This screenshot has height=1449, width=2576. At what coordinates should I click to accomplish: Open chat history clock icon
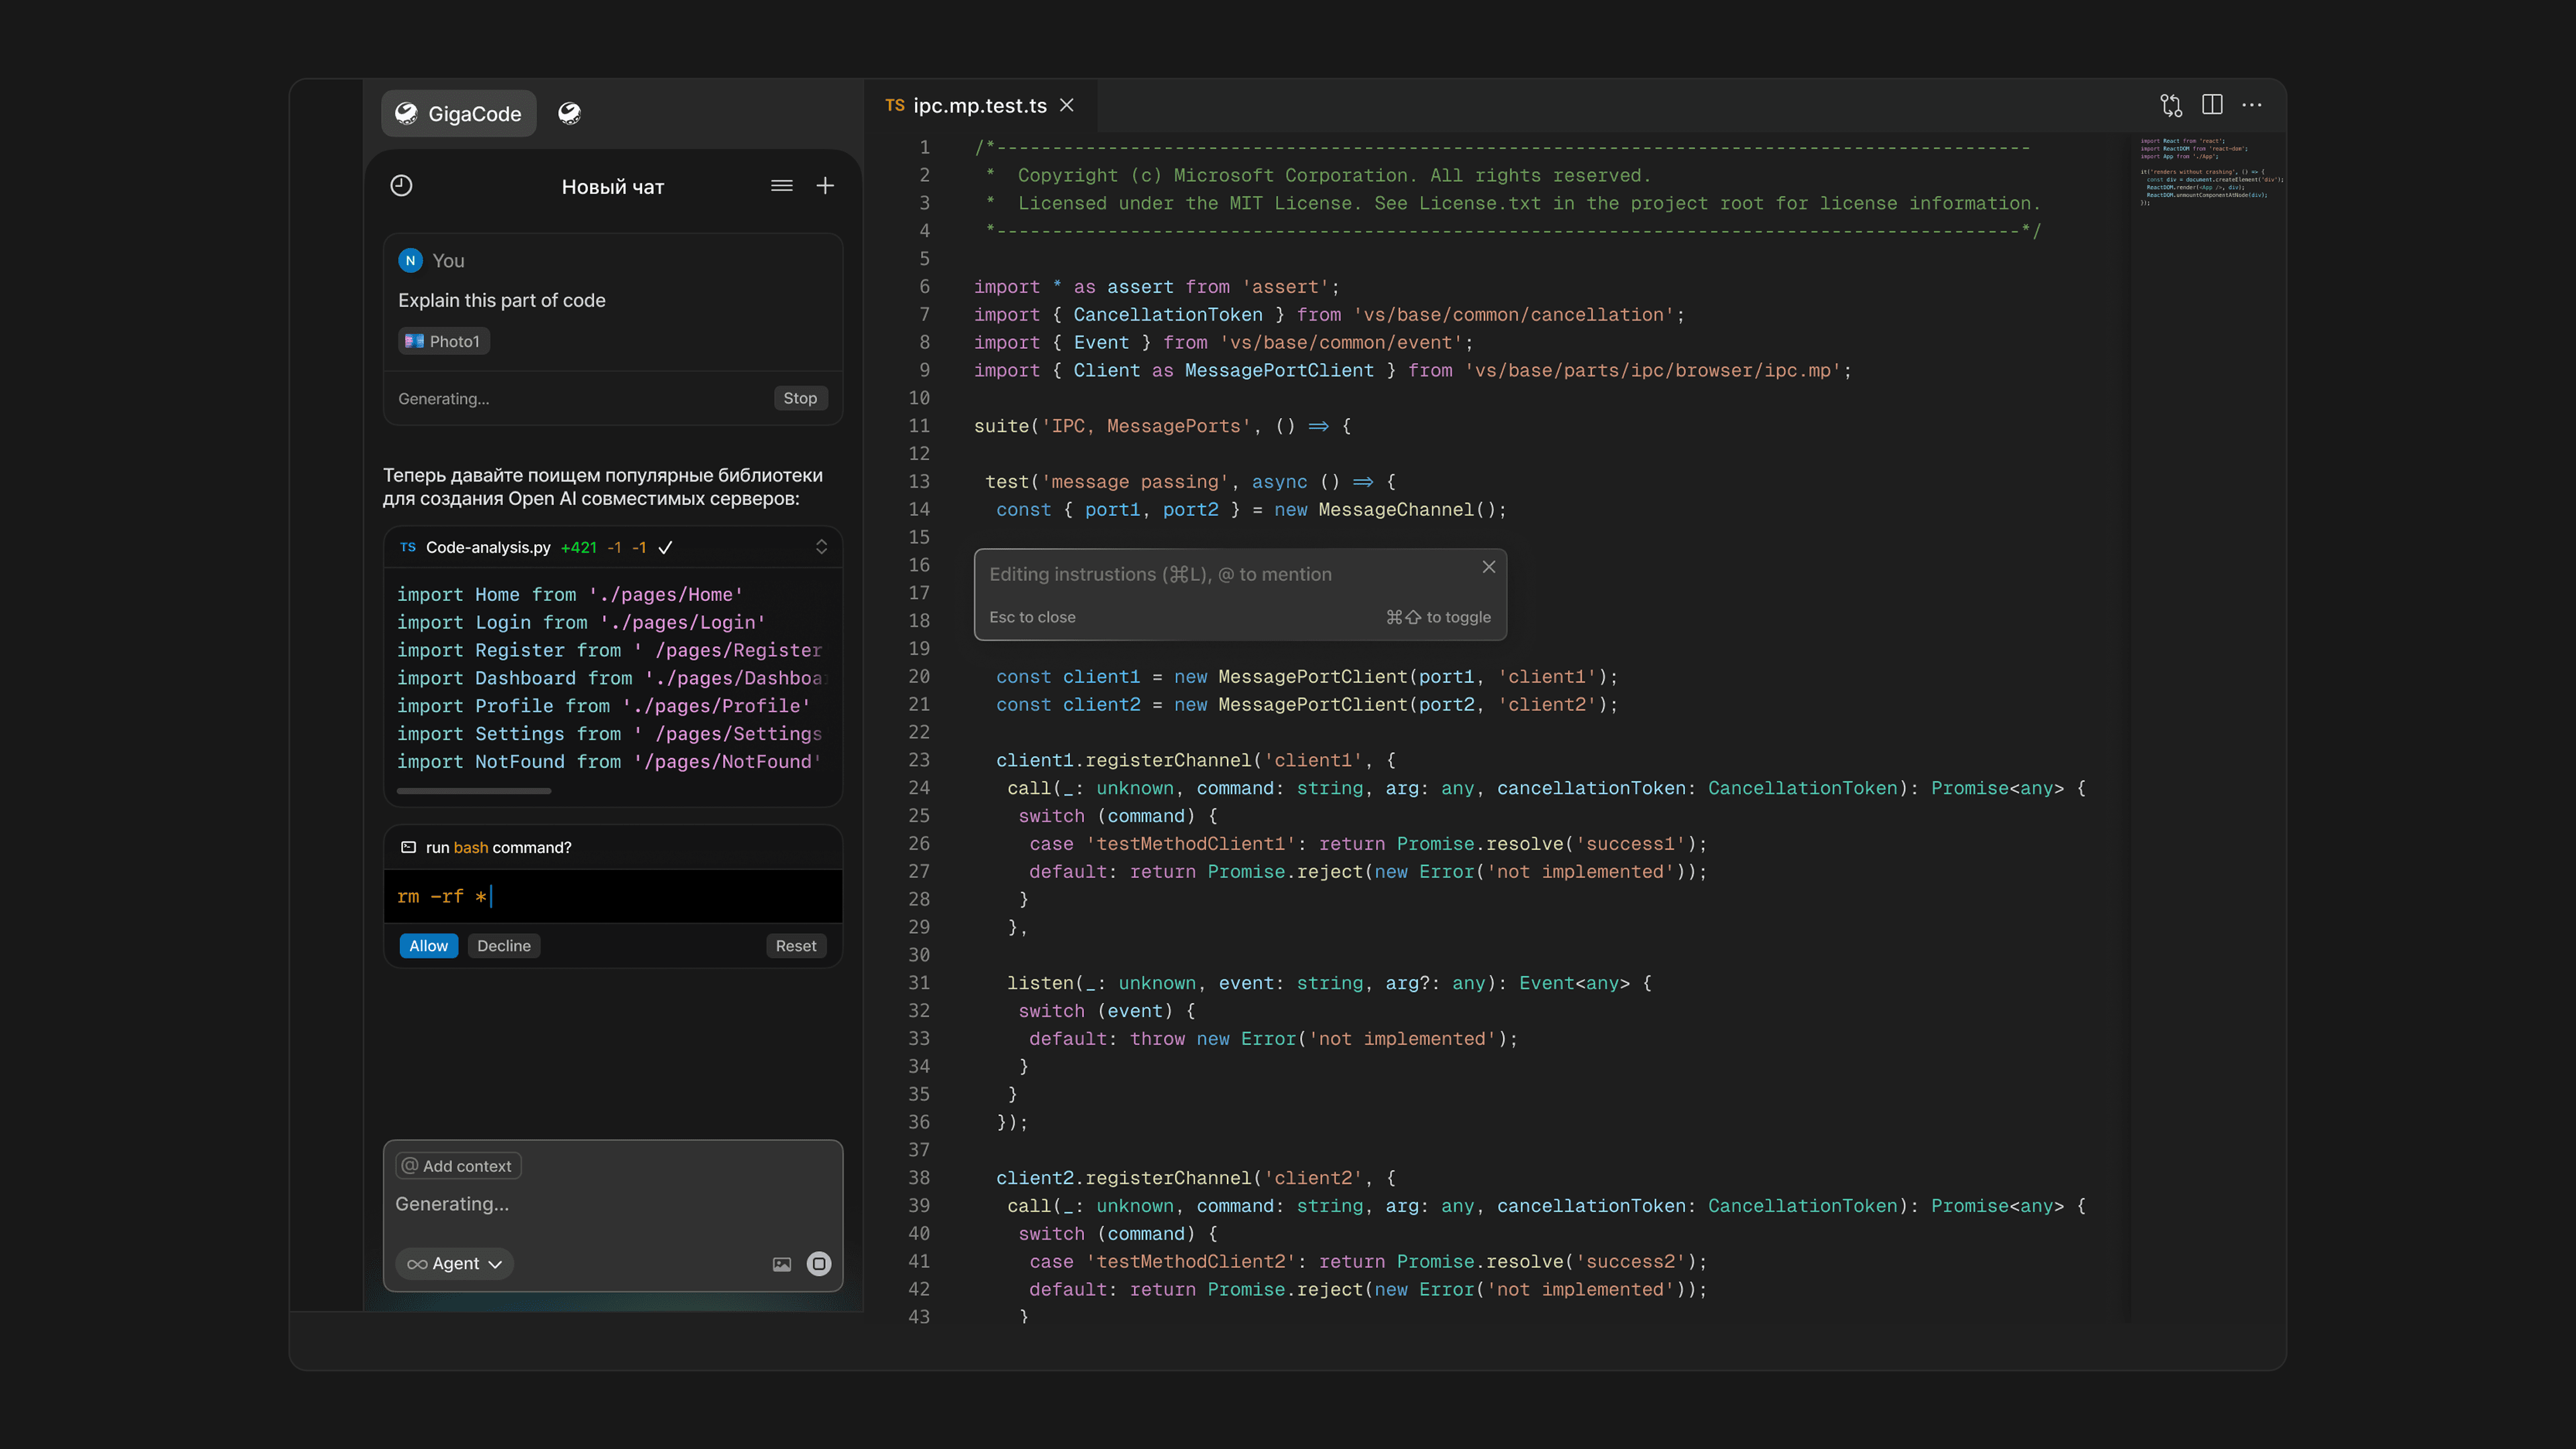click(401, 186)
